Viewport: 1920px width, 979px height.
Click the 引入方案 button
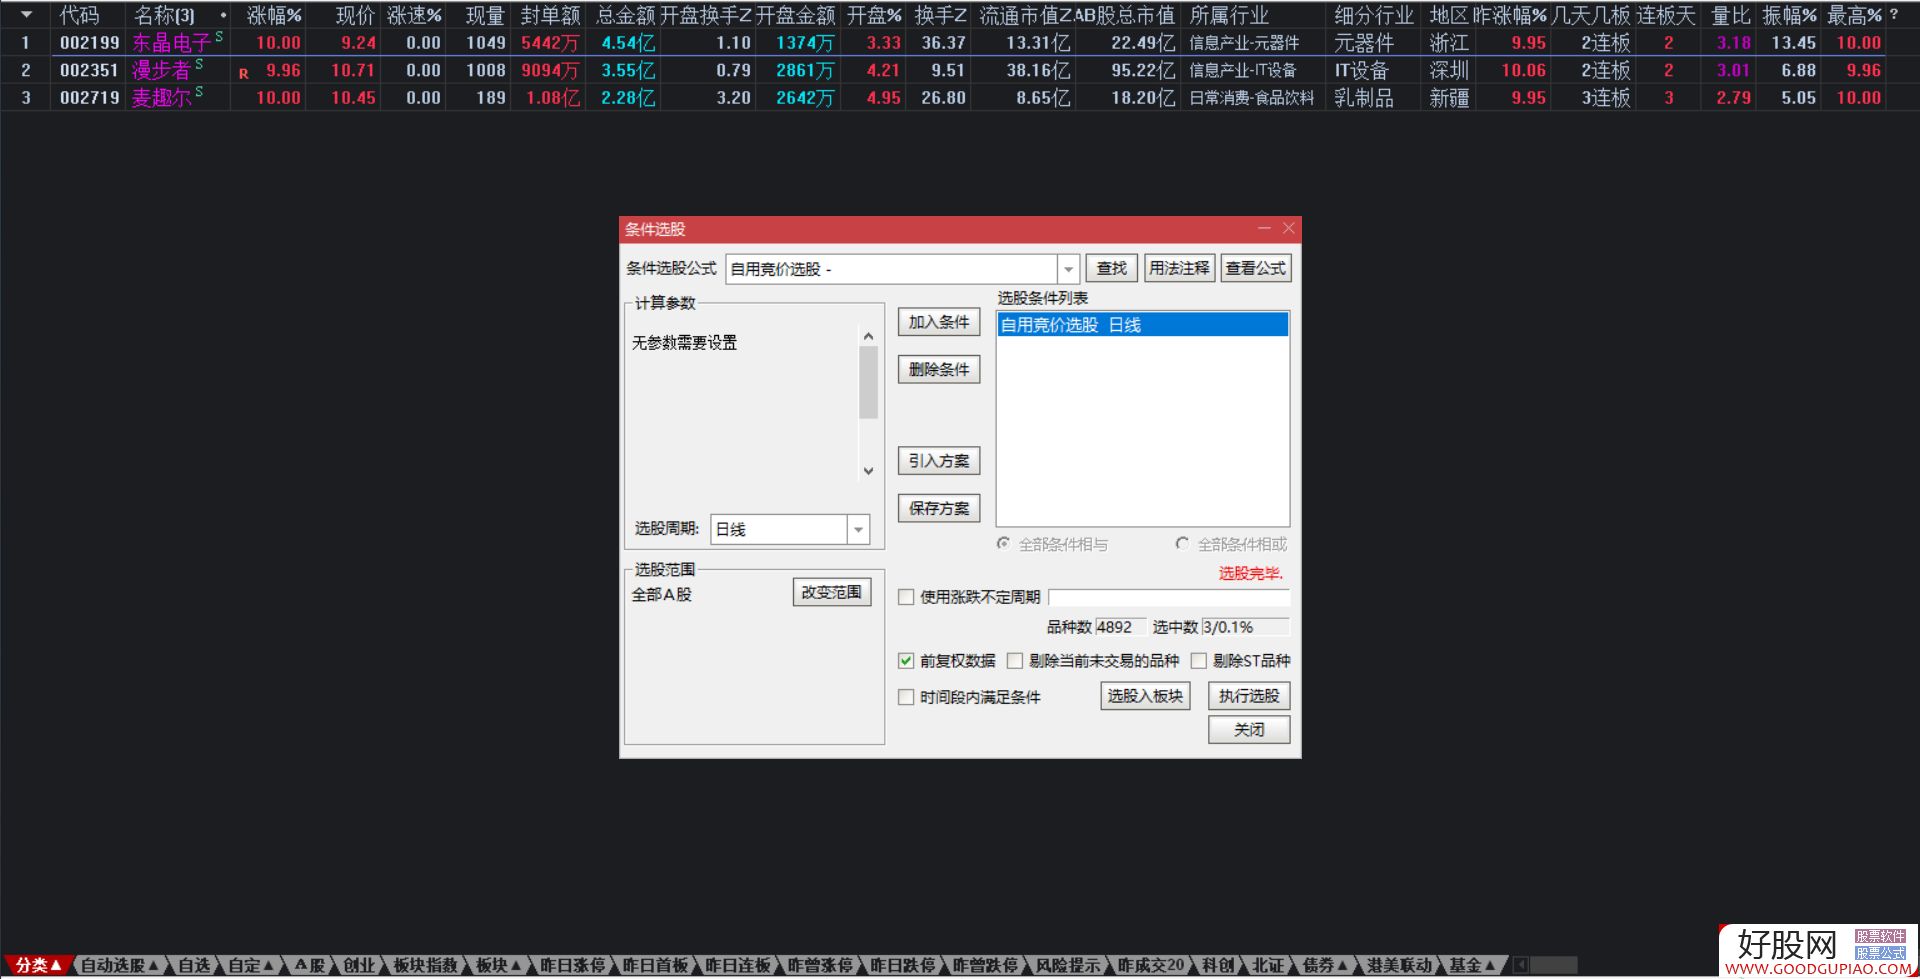pyautogui.click(x=939, y=461)
